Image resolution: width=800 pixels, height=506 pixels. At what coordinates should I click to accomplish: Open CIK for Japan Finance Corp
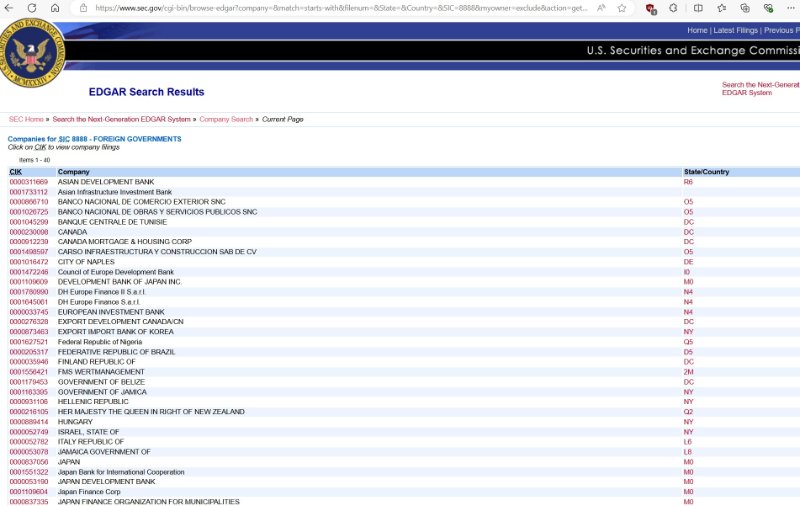pyautogui.click(x=29, y=492)
